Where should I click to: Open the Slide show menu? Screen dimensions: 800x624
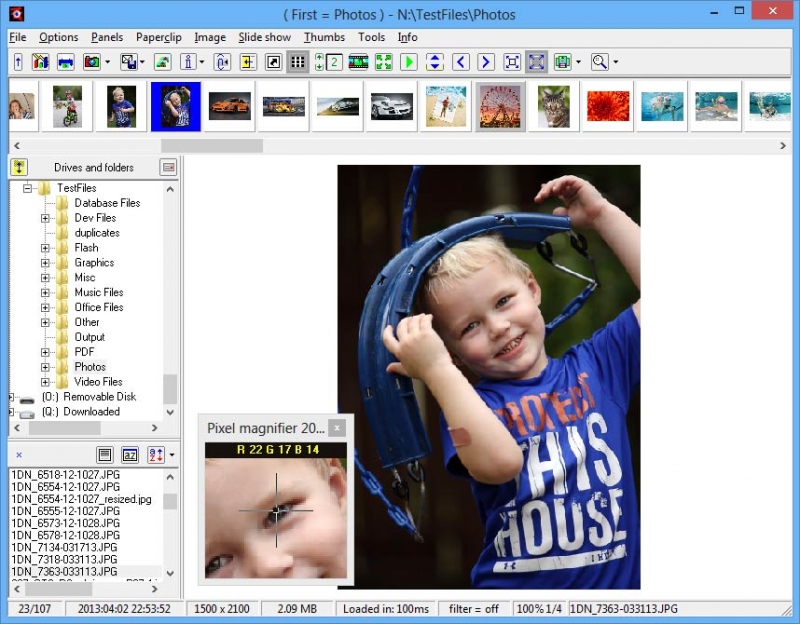[x=265, y=37]
